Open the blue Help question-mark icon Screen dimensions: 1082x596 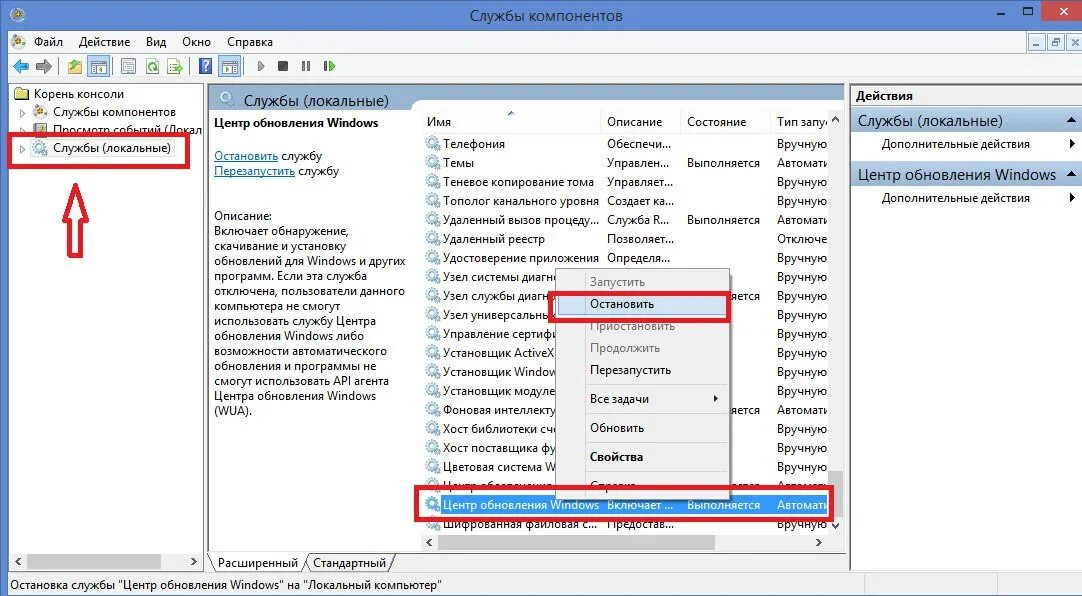point(206,66)
